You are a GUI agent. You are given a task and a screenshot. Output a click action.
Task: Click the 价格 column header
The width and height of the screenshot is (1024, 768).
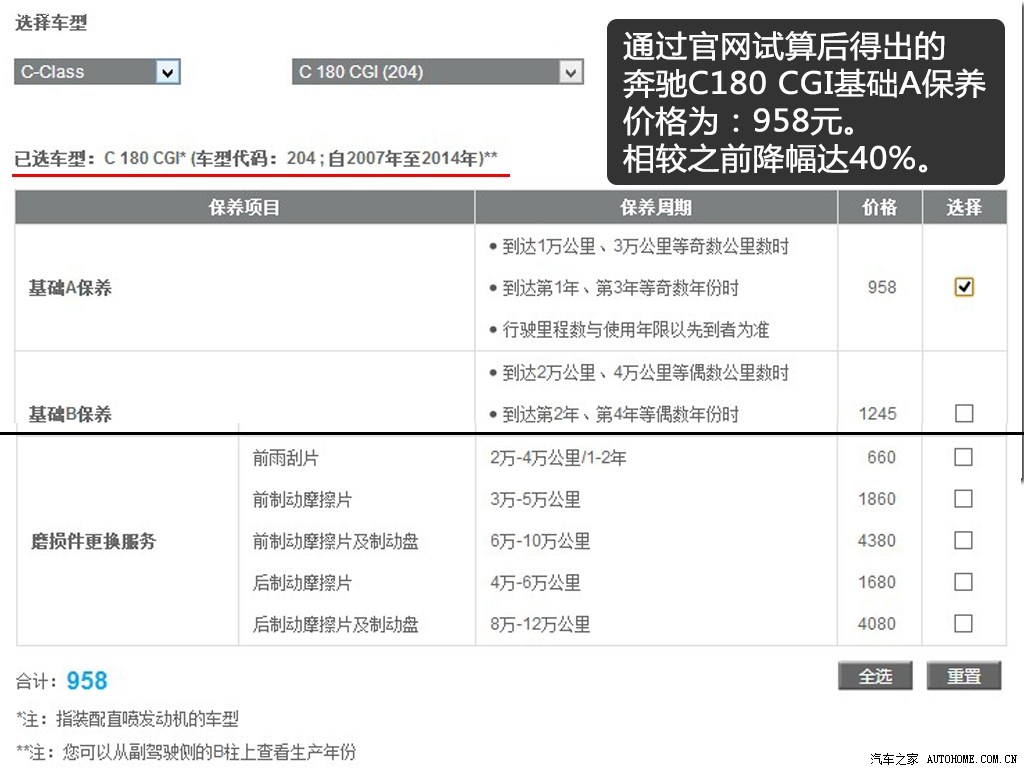[879, 208]
